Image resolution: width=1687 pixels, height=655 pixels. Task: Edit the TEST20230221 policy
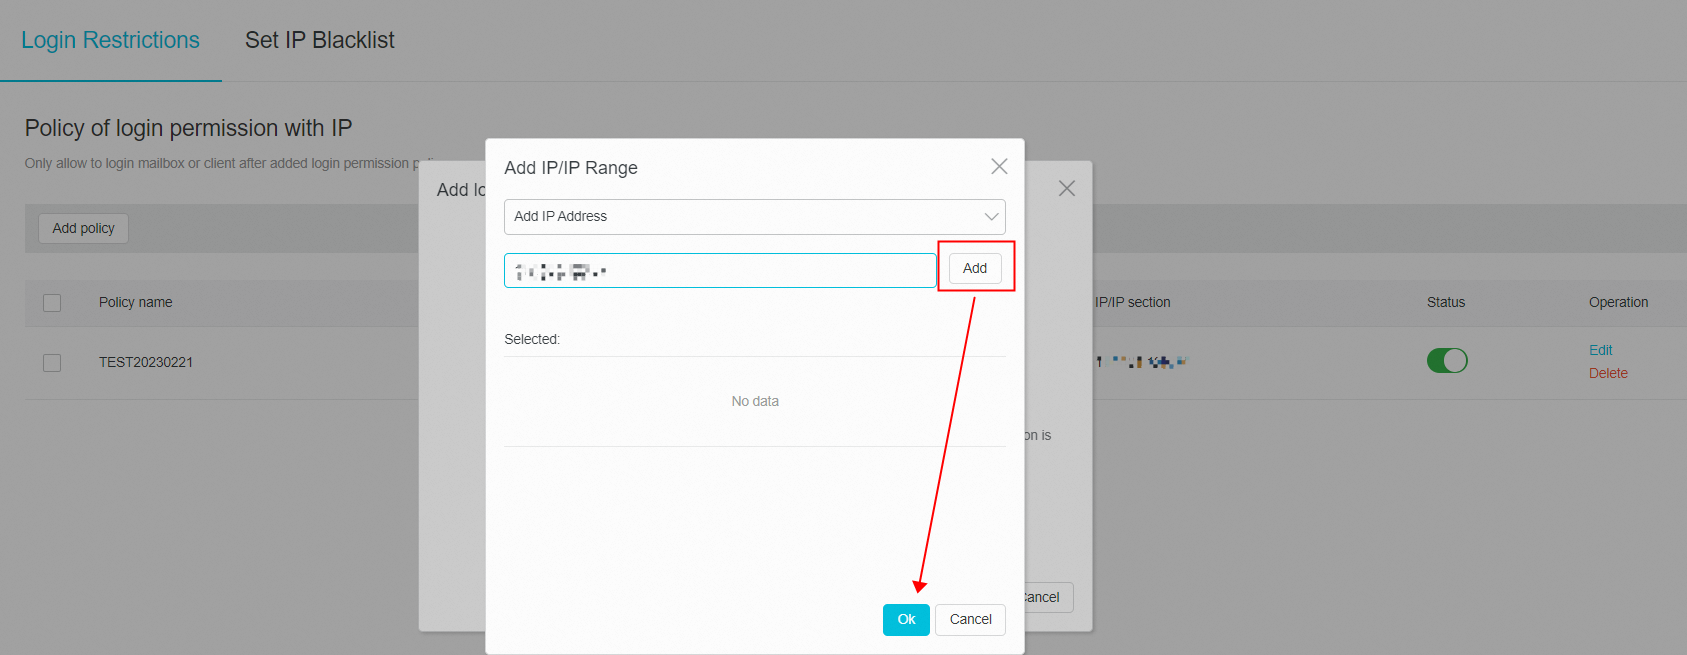(1601, 350)
